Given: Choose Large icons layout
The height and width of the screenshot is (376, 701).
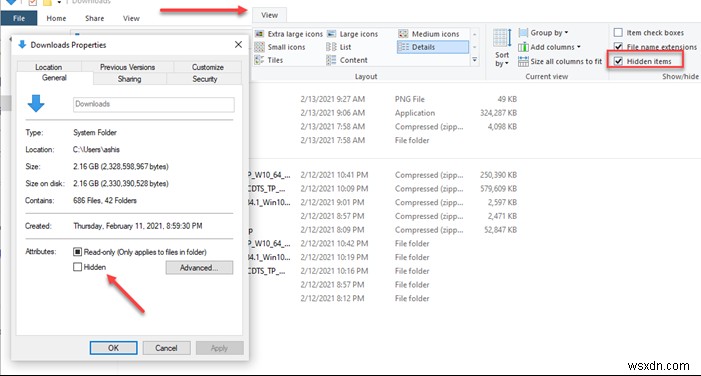Looking at the screenshot, I should point(353,34).
